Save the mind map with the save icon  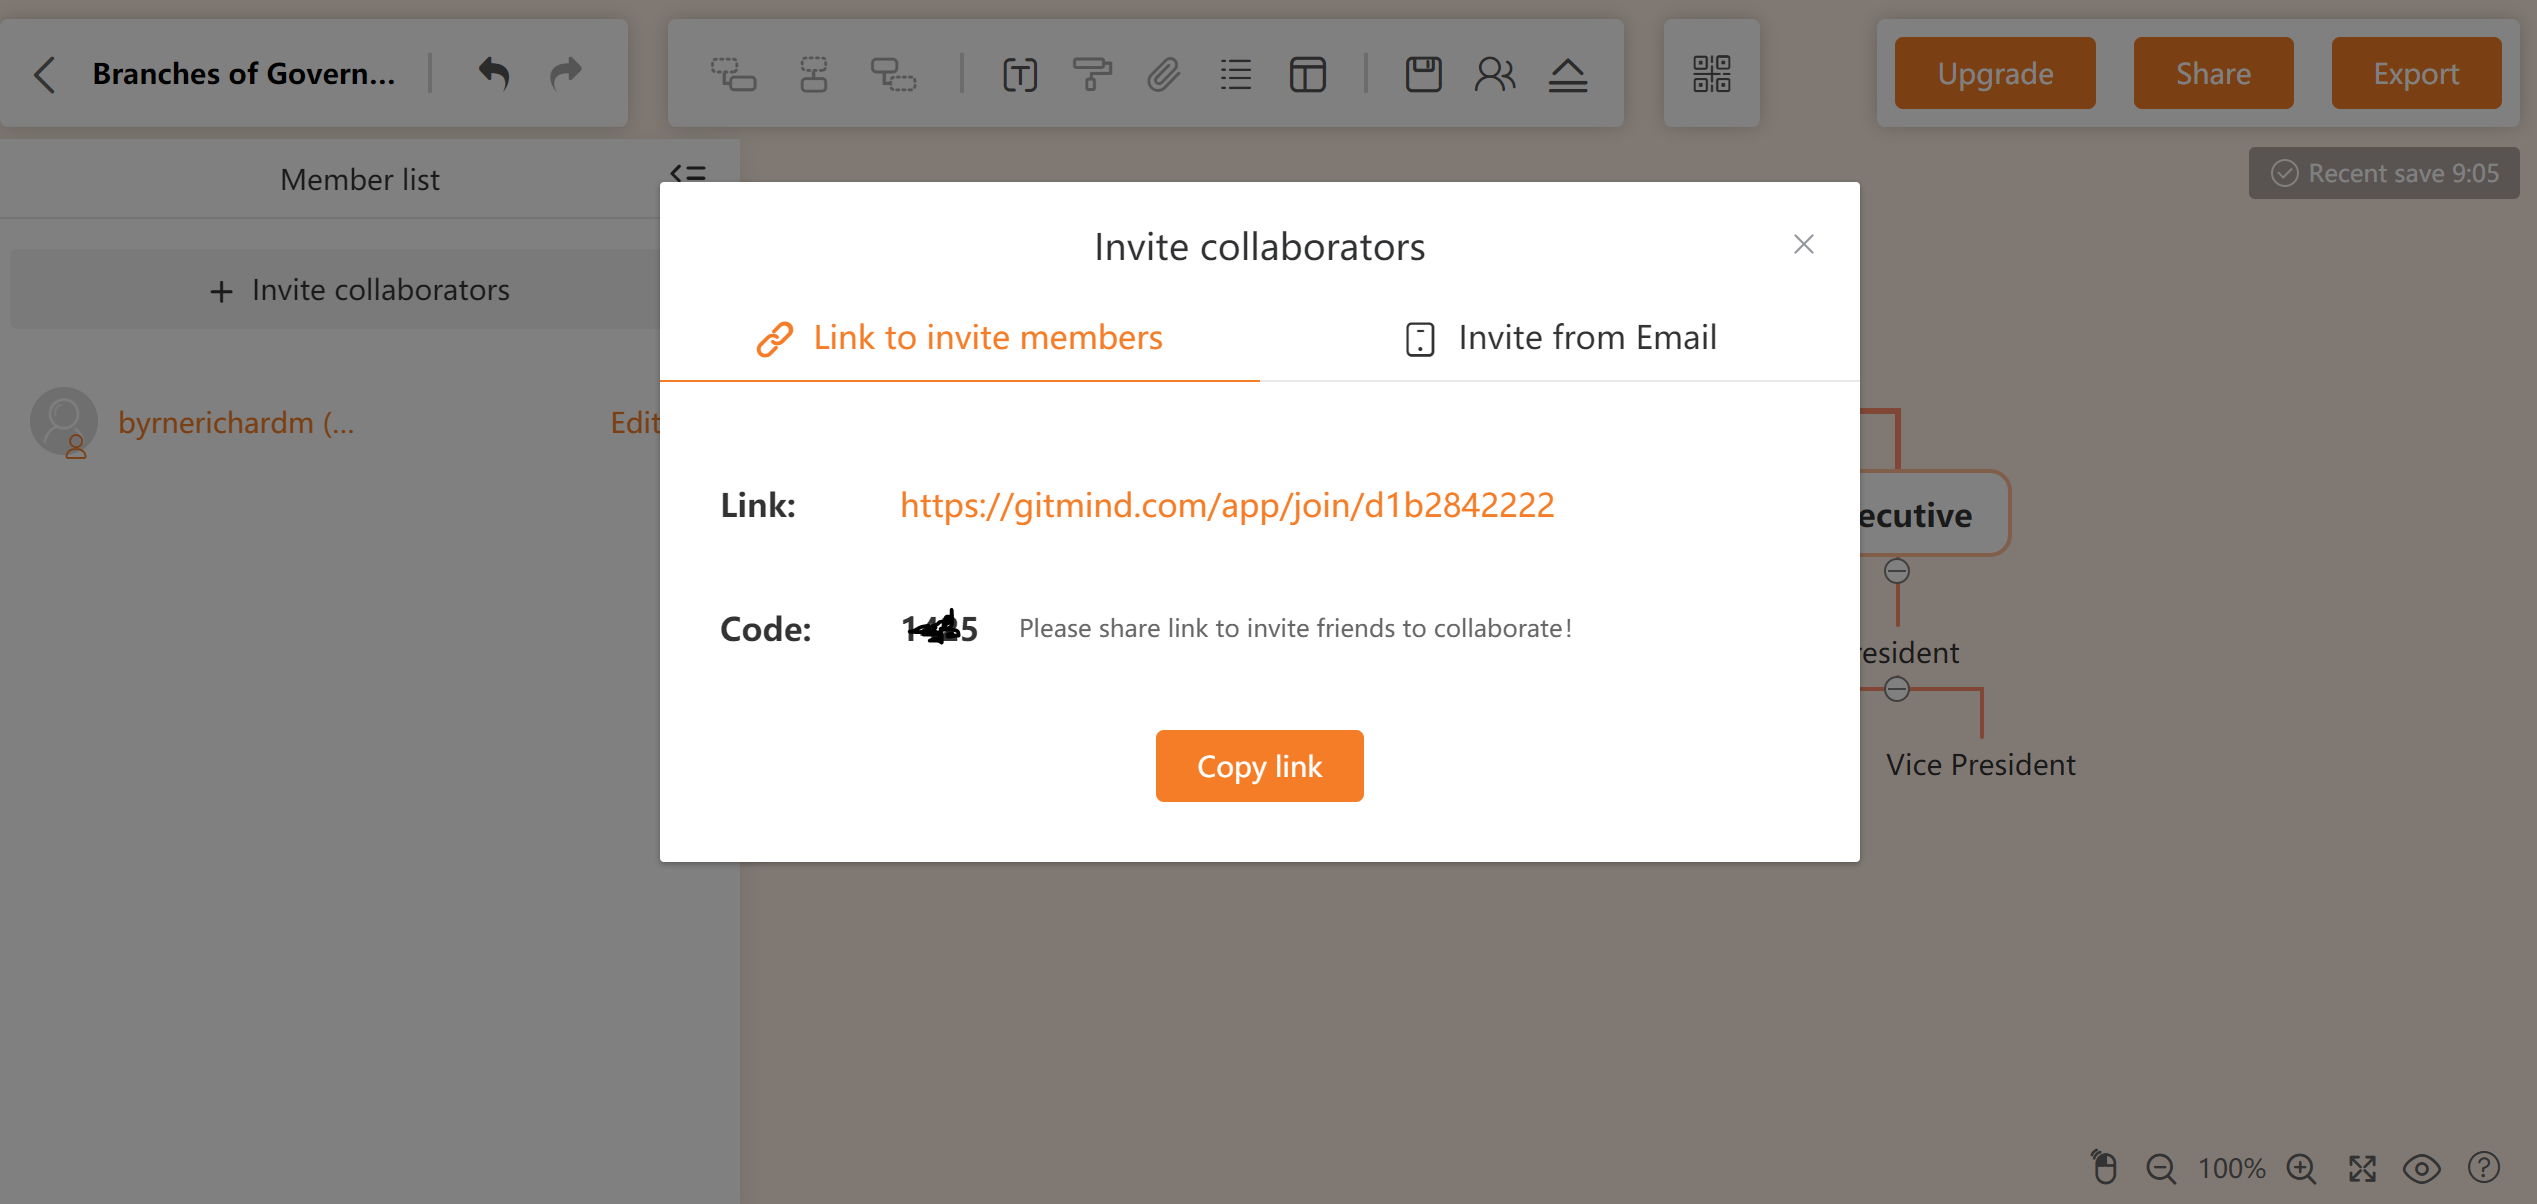click(x=1424, y=73)
